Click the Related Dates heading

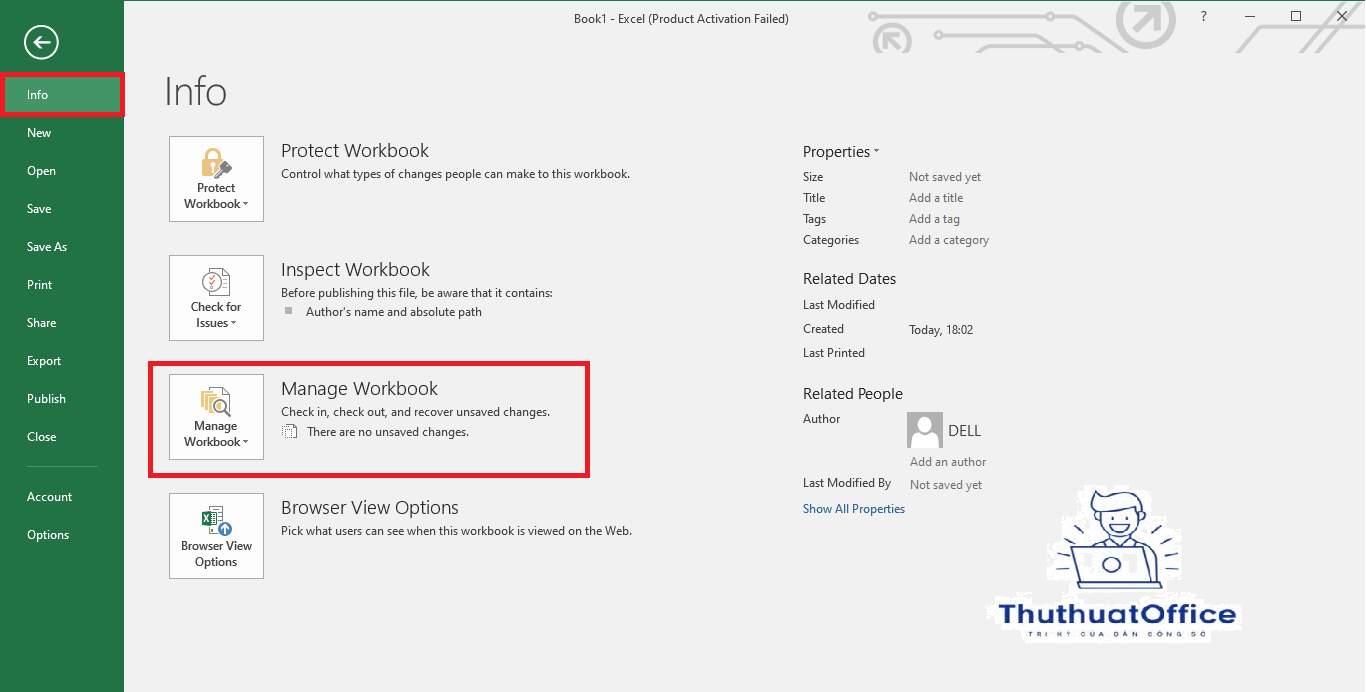coord(850,279)
